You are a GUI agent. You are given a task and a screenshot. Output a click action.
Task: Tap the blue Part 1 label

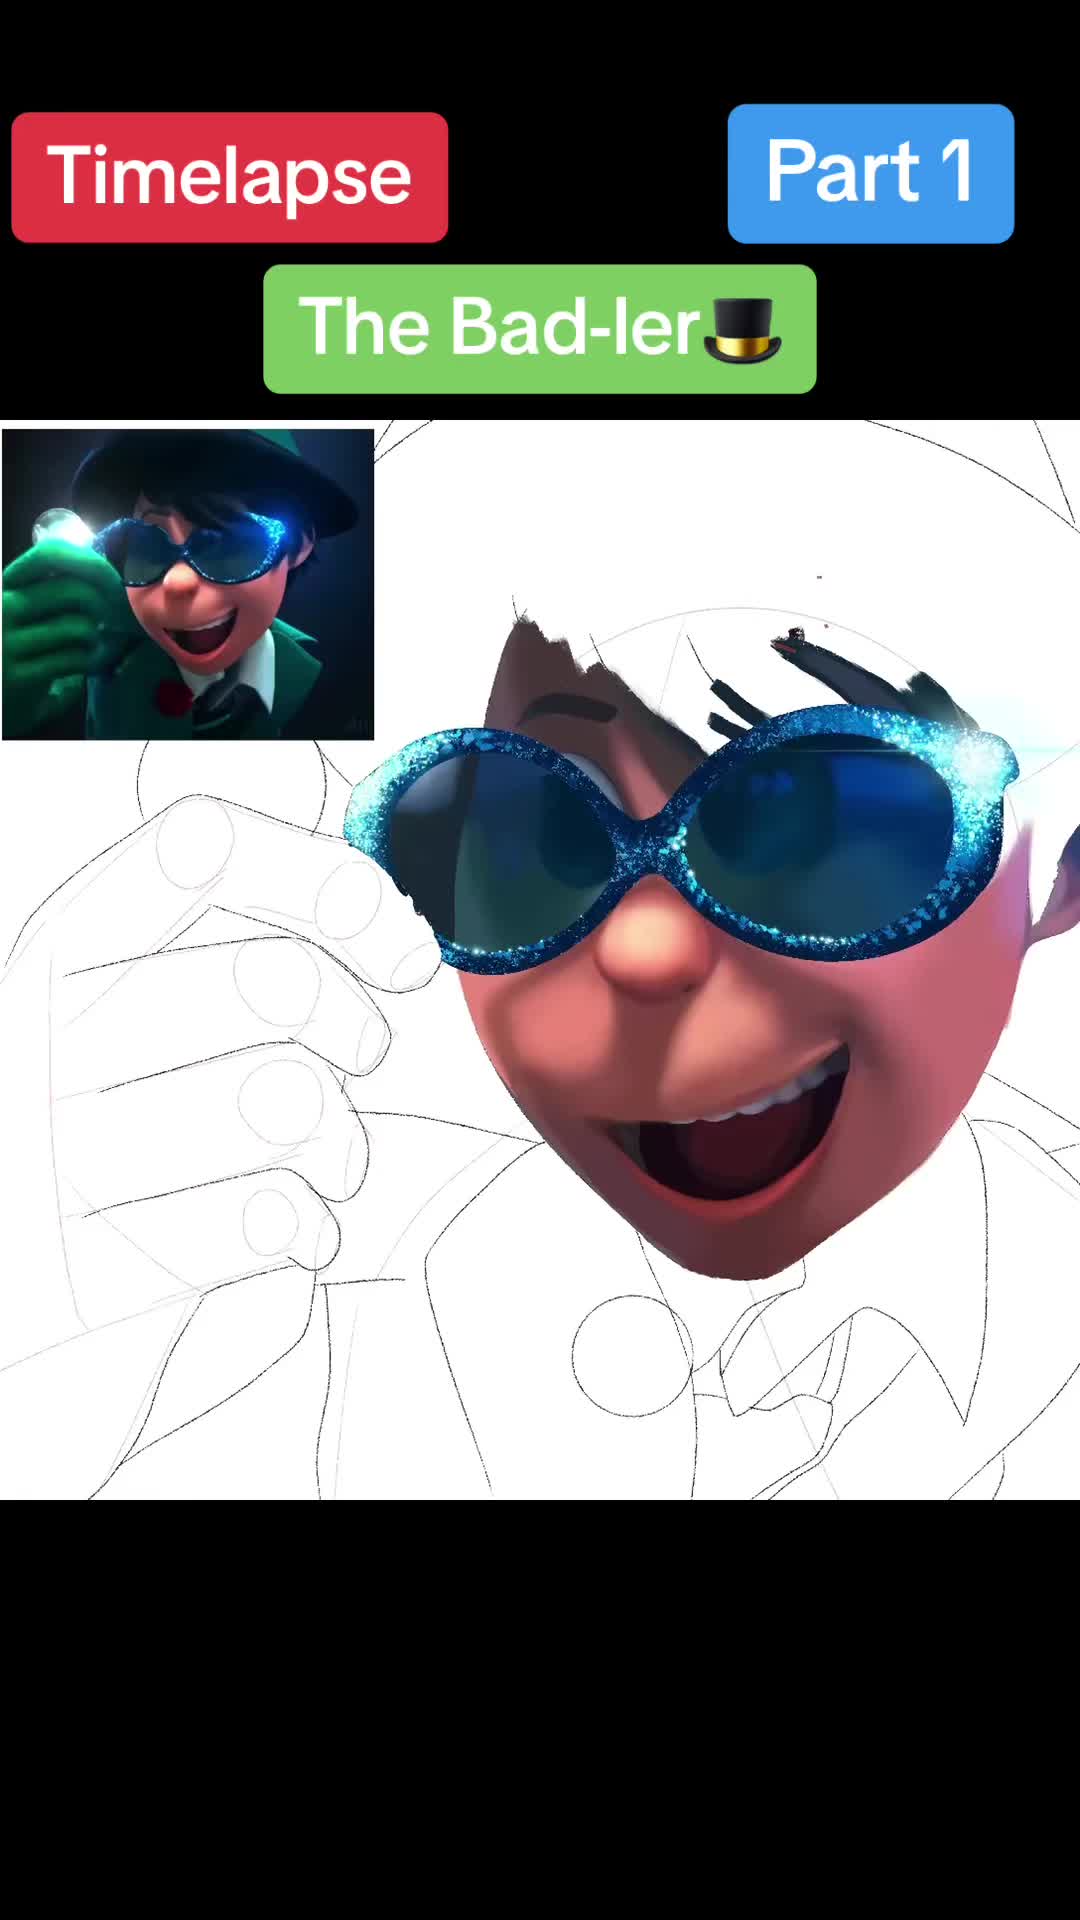click(870, 173)
